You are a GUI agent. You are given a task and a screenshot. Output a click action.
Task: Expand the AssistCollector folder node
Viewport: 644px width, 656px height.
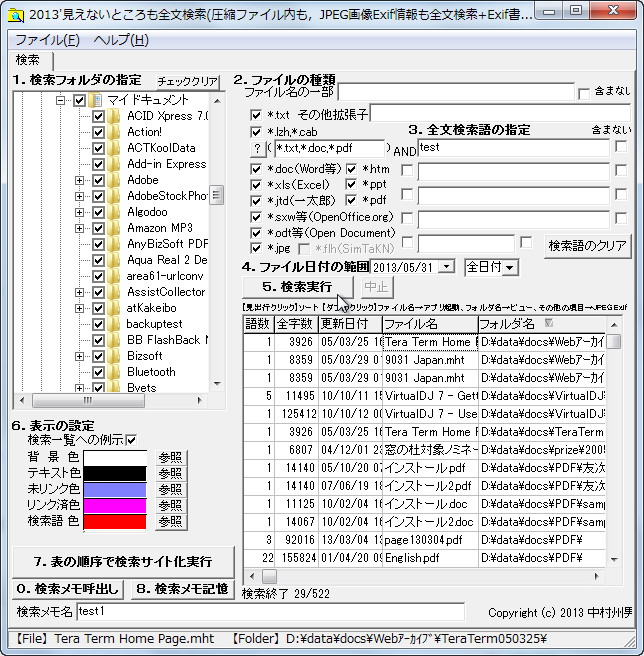coord(79,292)
